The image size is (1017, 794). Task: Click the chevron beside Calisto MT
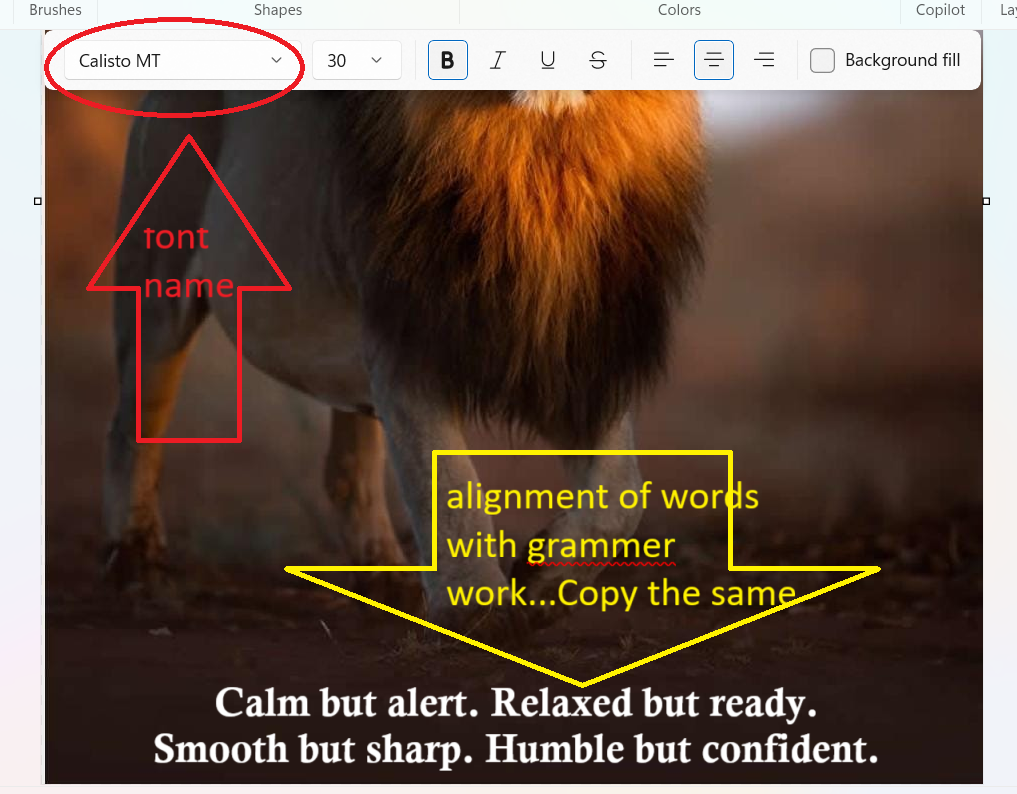(x=277, y=60)
